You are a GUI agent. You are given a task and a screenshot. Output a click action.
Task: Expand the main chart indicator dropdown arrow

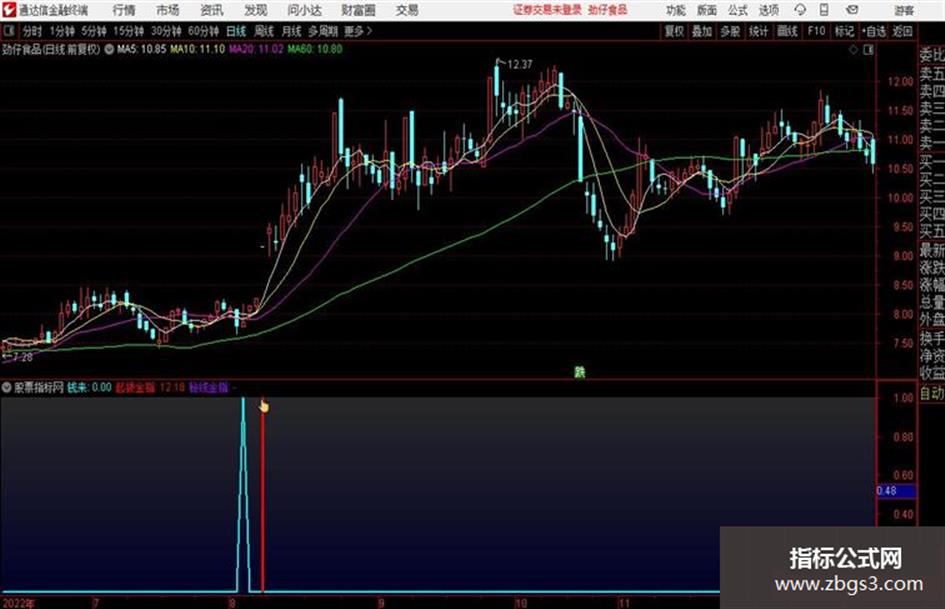(x=109, y=49)
